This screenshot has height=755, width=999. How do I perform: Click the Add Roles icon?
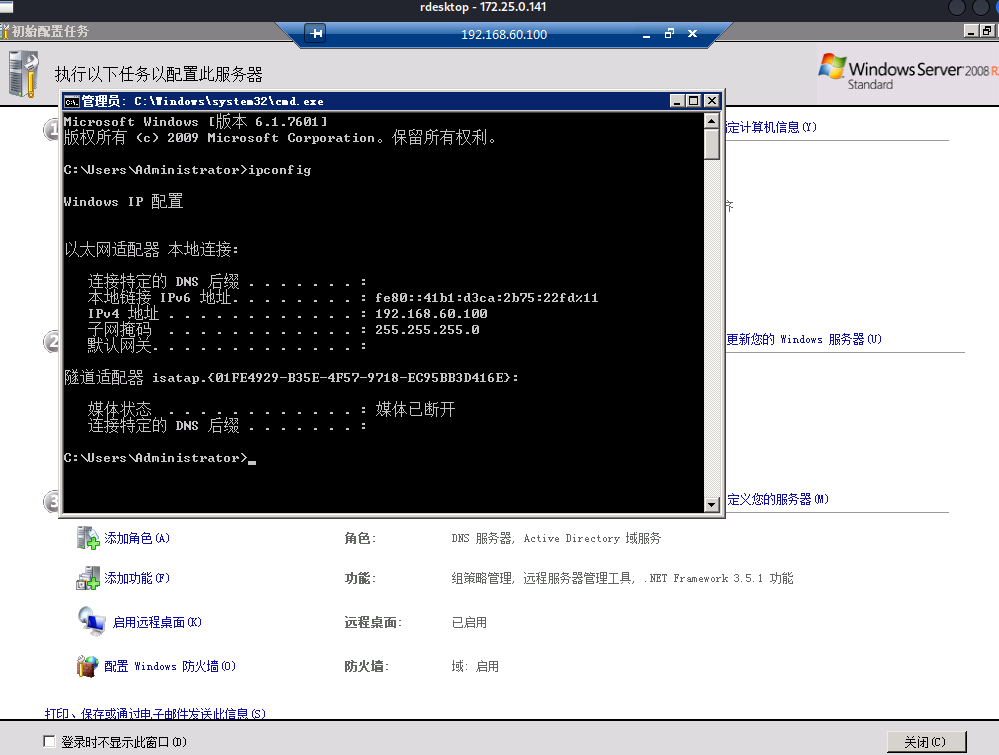[x=88, y=538]
